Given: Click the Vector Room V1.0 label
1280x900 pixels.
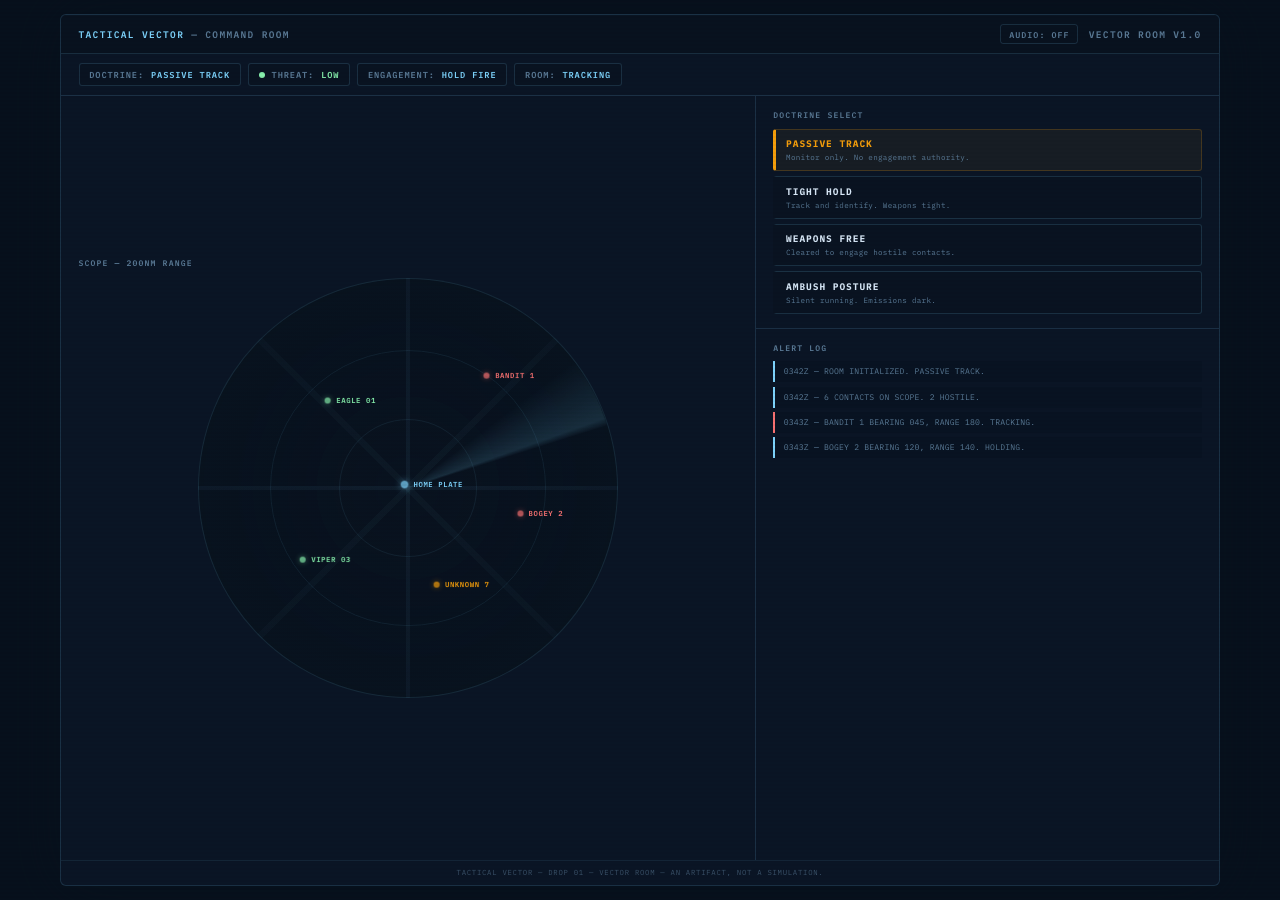Looking at the screenshot, I should pos(1145,35).
